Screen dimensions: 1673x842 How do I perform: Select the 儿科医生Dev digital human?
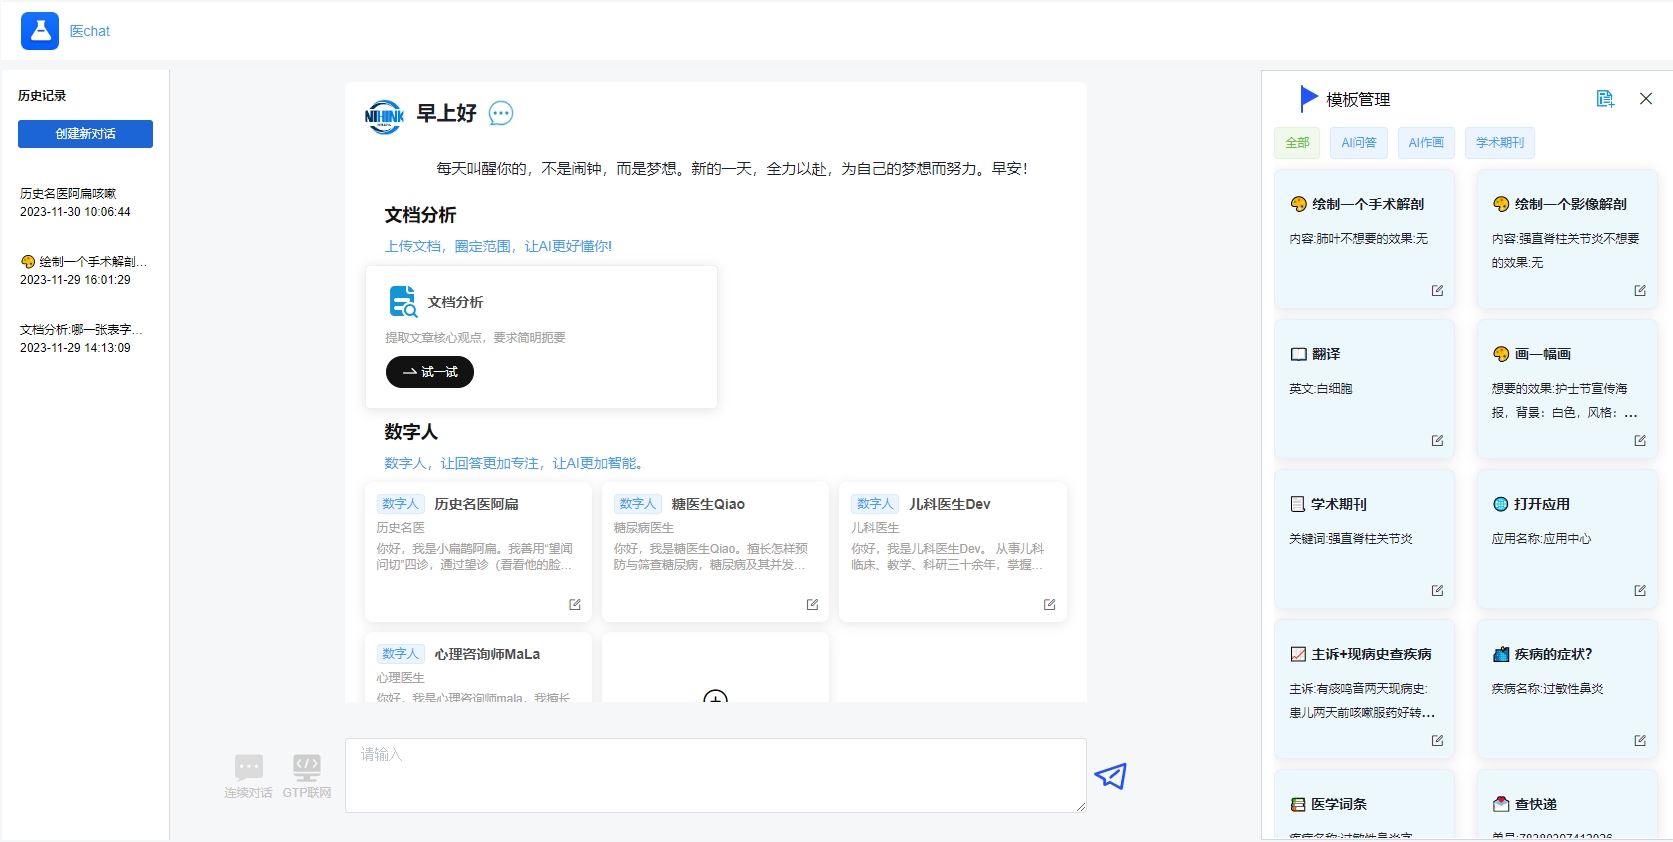coord(952,552)
